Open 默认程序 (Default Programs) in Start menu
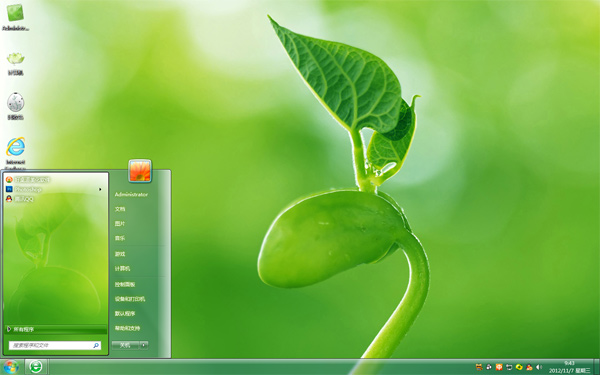Screen dimensions: 600x375 point(125,313)
